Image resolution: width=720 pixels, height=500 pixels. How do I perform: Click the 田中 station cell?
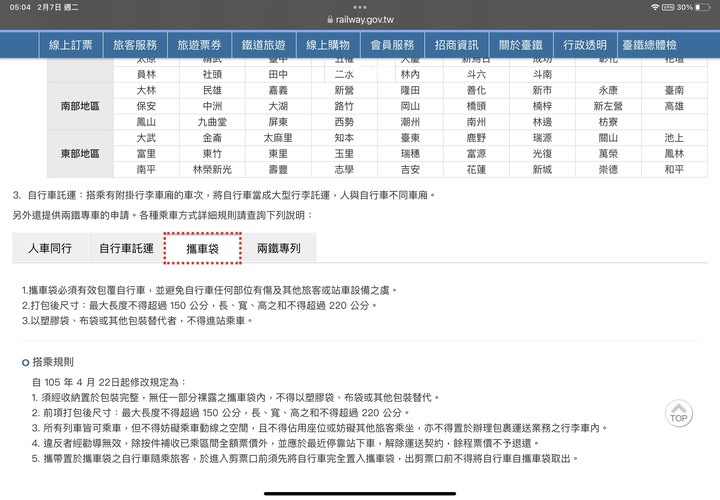coord(278,74)
